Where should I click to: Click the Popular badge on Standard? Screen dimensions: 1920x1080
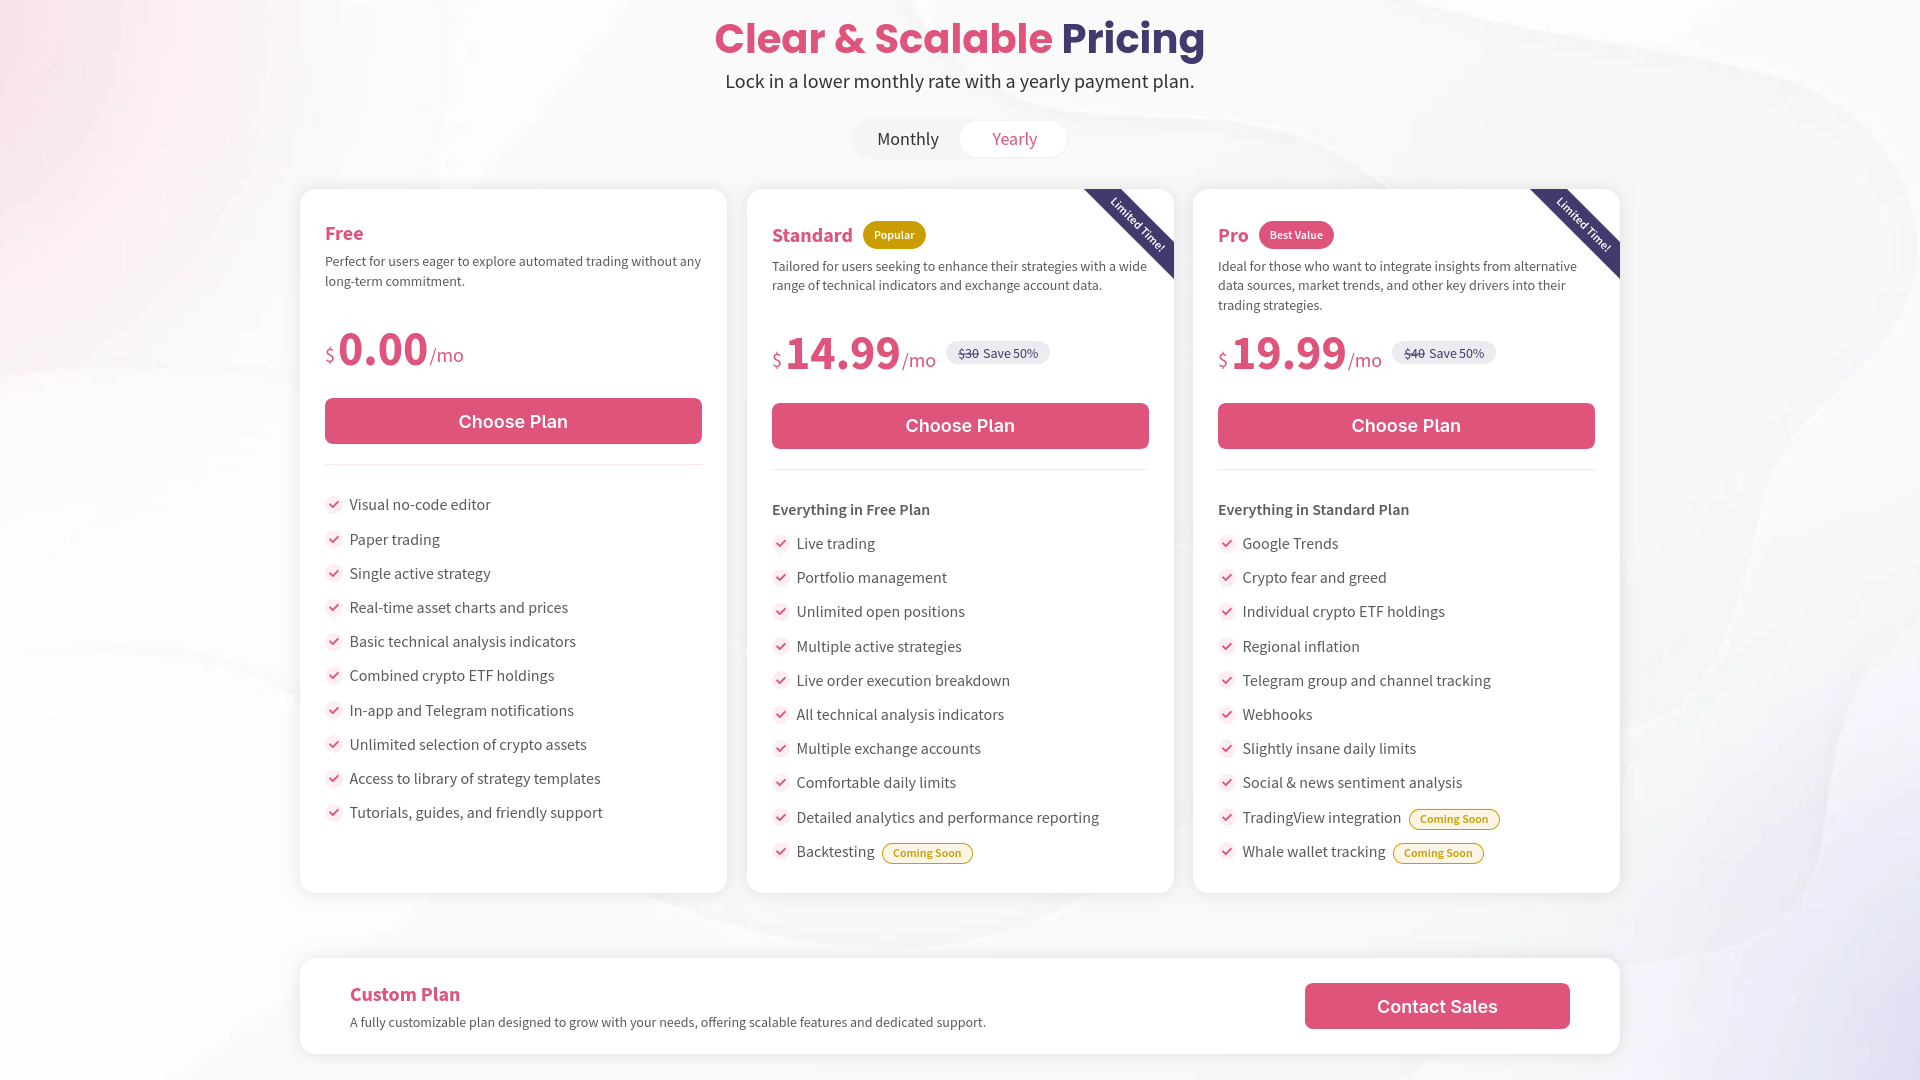894,235
